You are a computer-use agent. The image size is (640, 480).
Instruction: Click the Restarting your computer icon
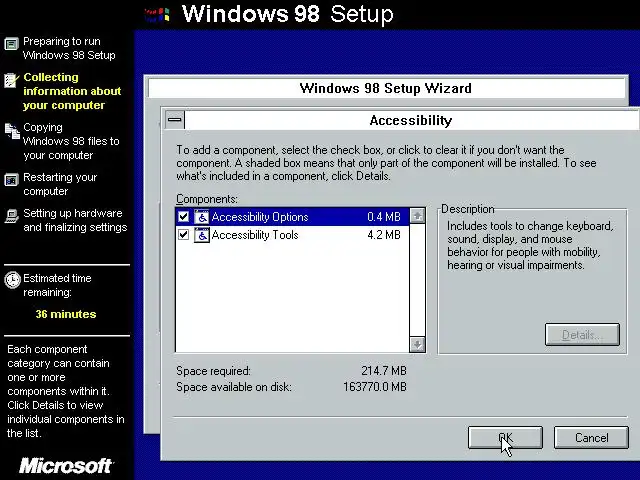[11, 180]
